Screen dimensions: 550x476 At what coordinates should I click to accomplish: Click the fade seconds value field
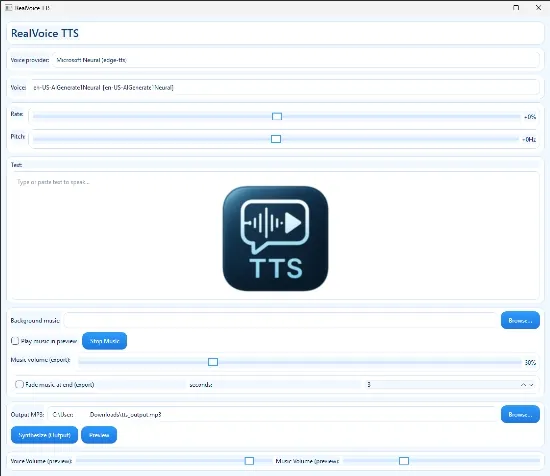pyautogui.click(x=442, y=384)
